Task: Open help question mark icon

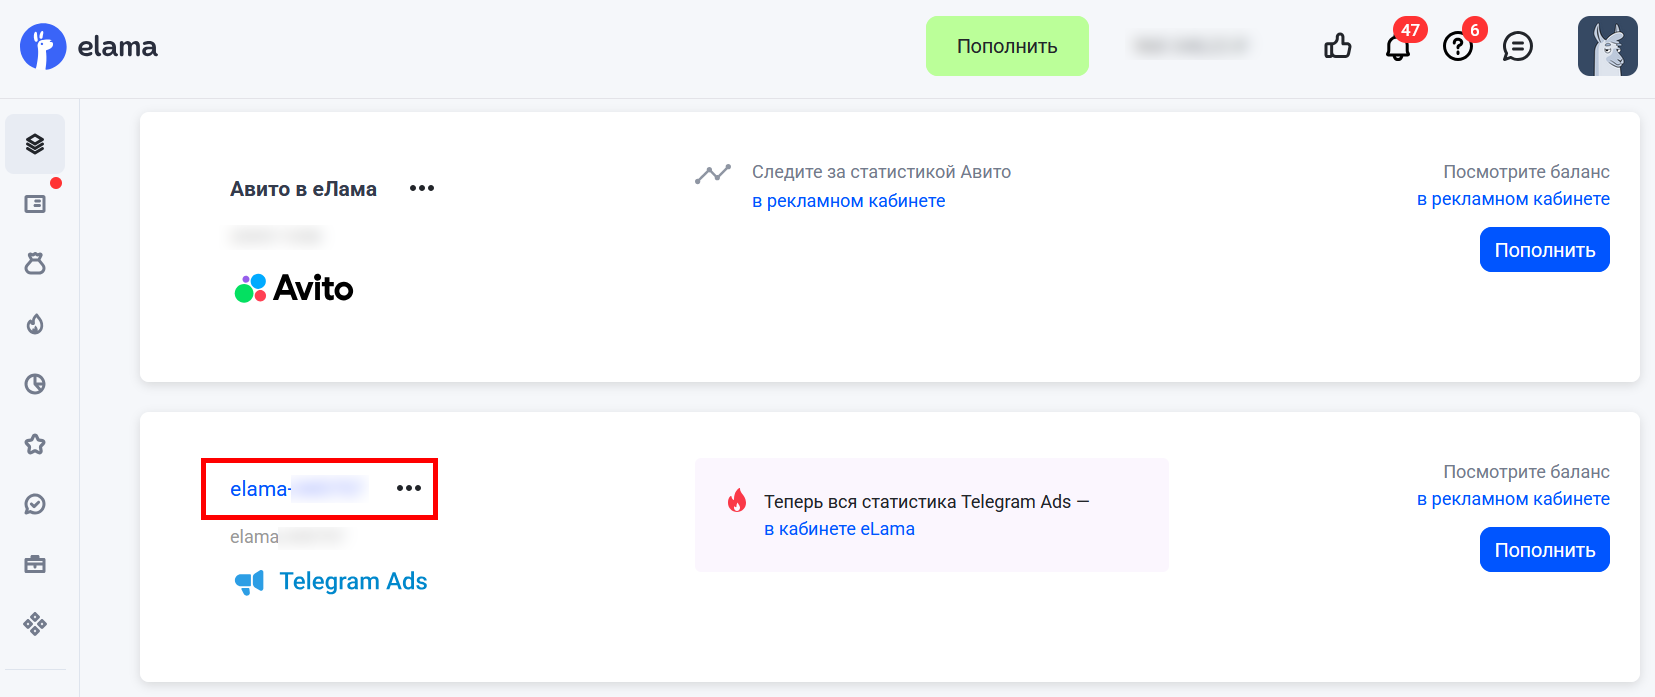Action: pyautogui.click(x=1457, y=47)
